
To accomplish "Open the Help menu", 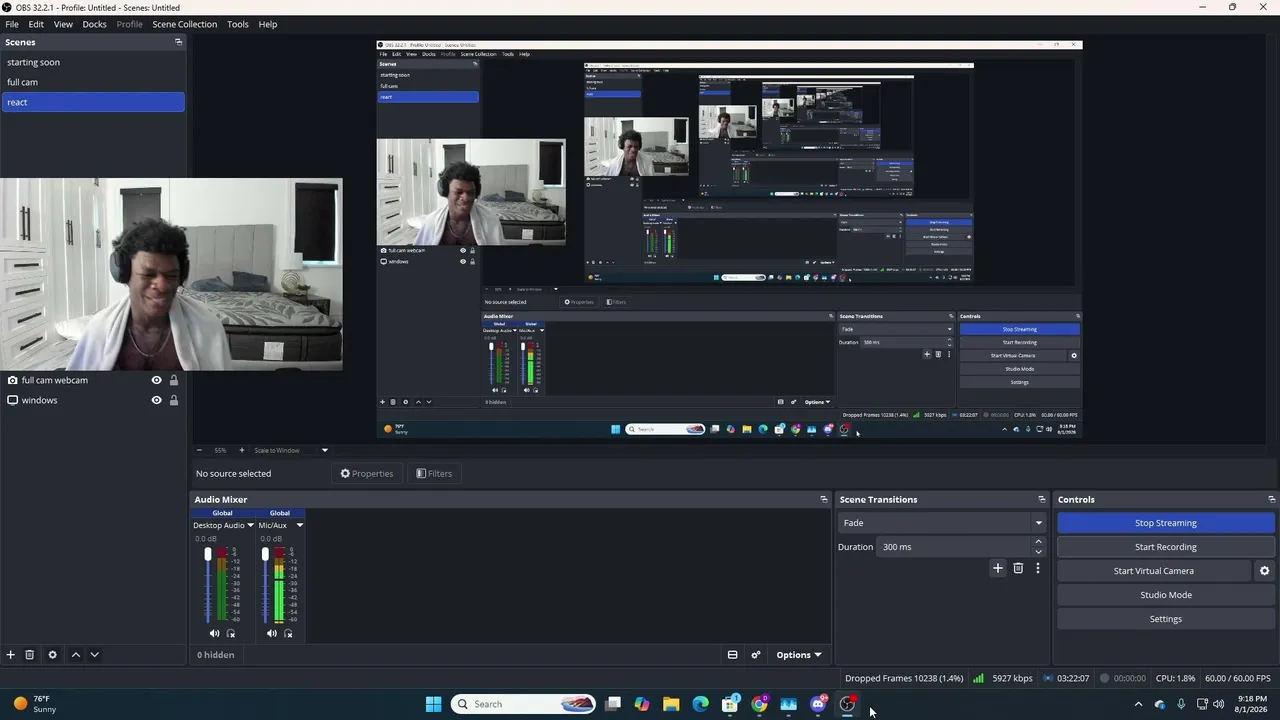I will [268, 24].
